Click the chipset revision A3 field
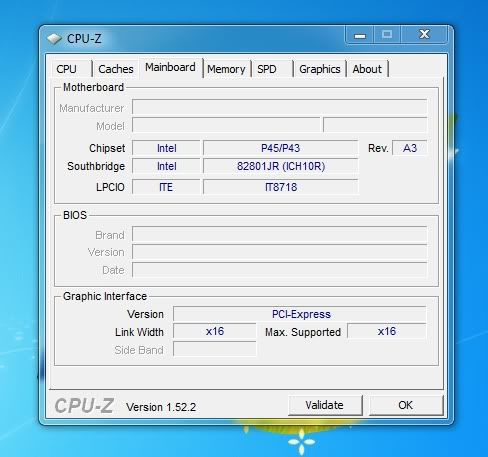The image size is (488, 457). [410, 148]
